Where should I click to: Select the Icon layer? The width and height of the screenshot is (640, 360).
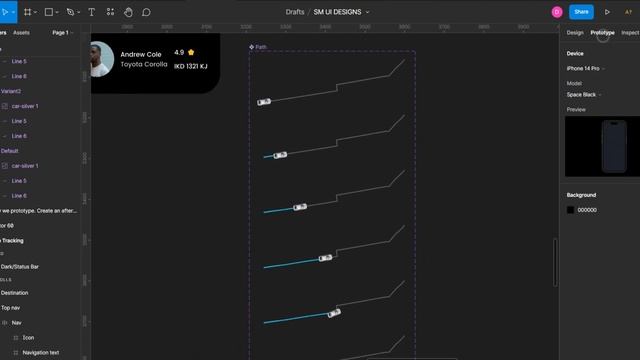click(x=28, y=338)
